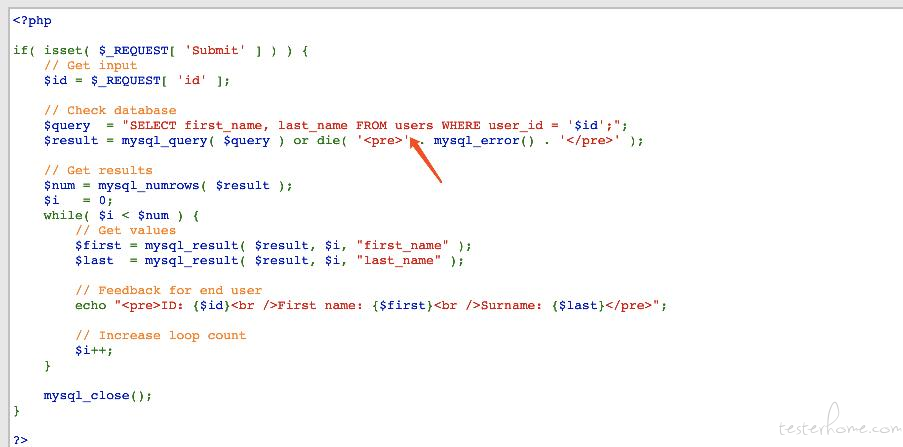The width and height of the screenshot is (903, 447).
Task: Click the '// Get values' comment
Action: point(126,230)
